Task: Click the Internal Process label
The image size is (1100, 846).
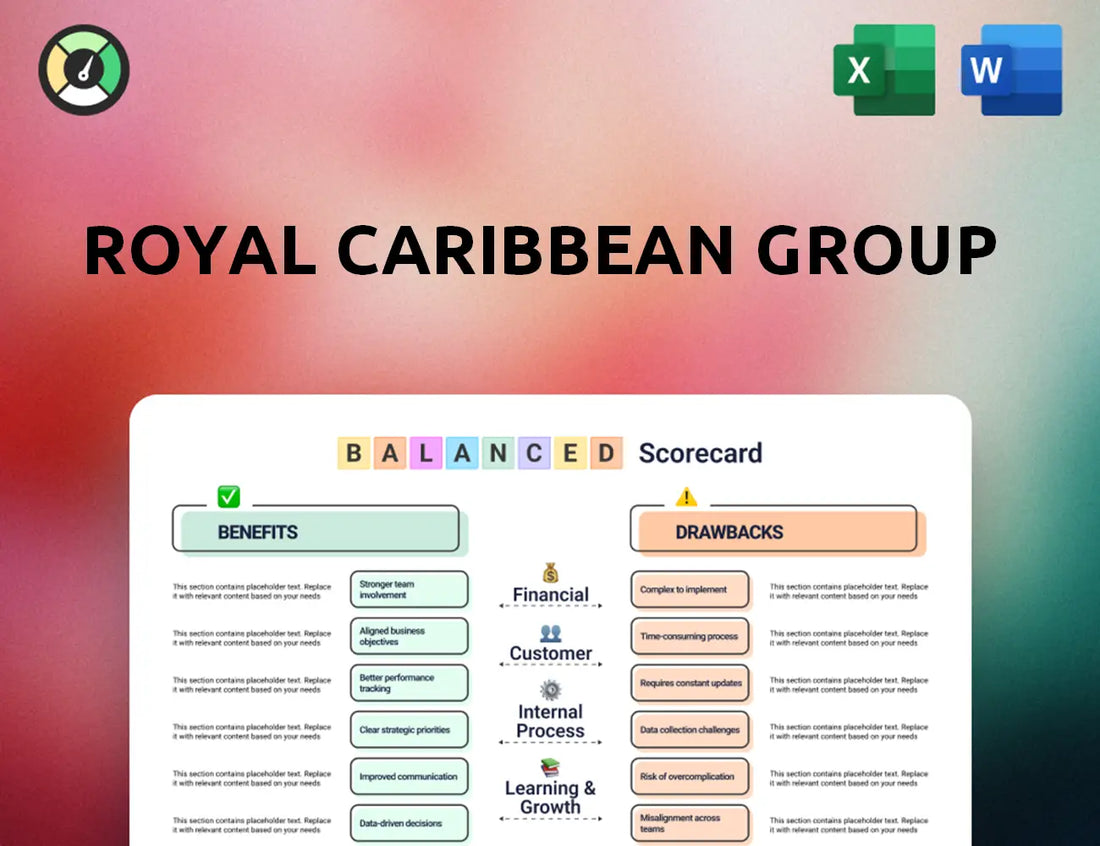Action: click(x=551, y=721)
